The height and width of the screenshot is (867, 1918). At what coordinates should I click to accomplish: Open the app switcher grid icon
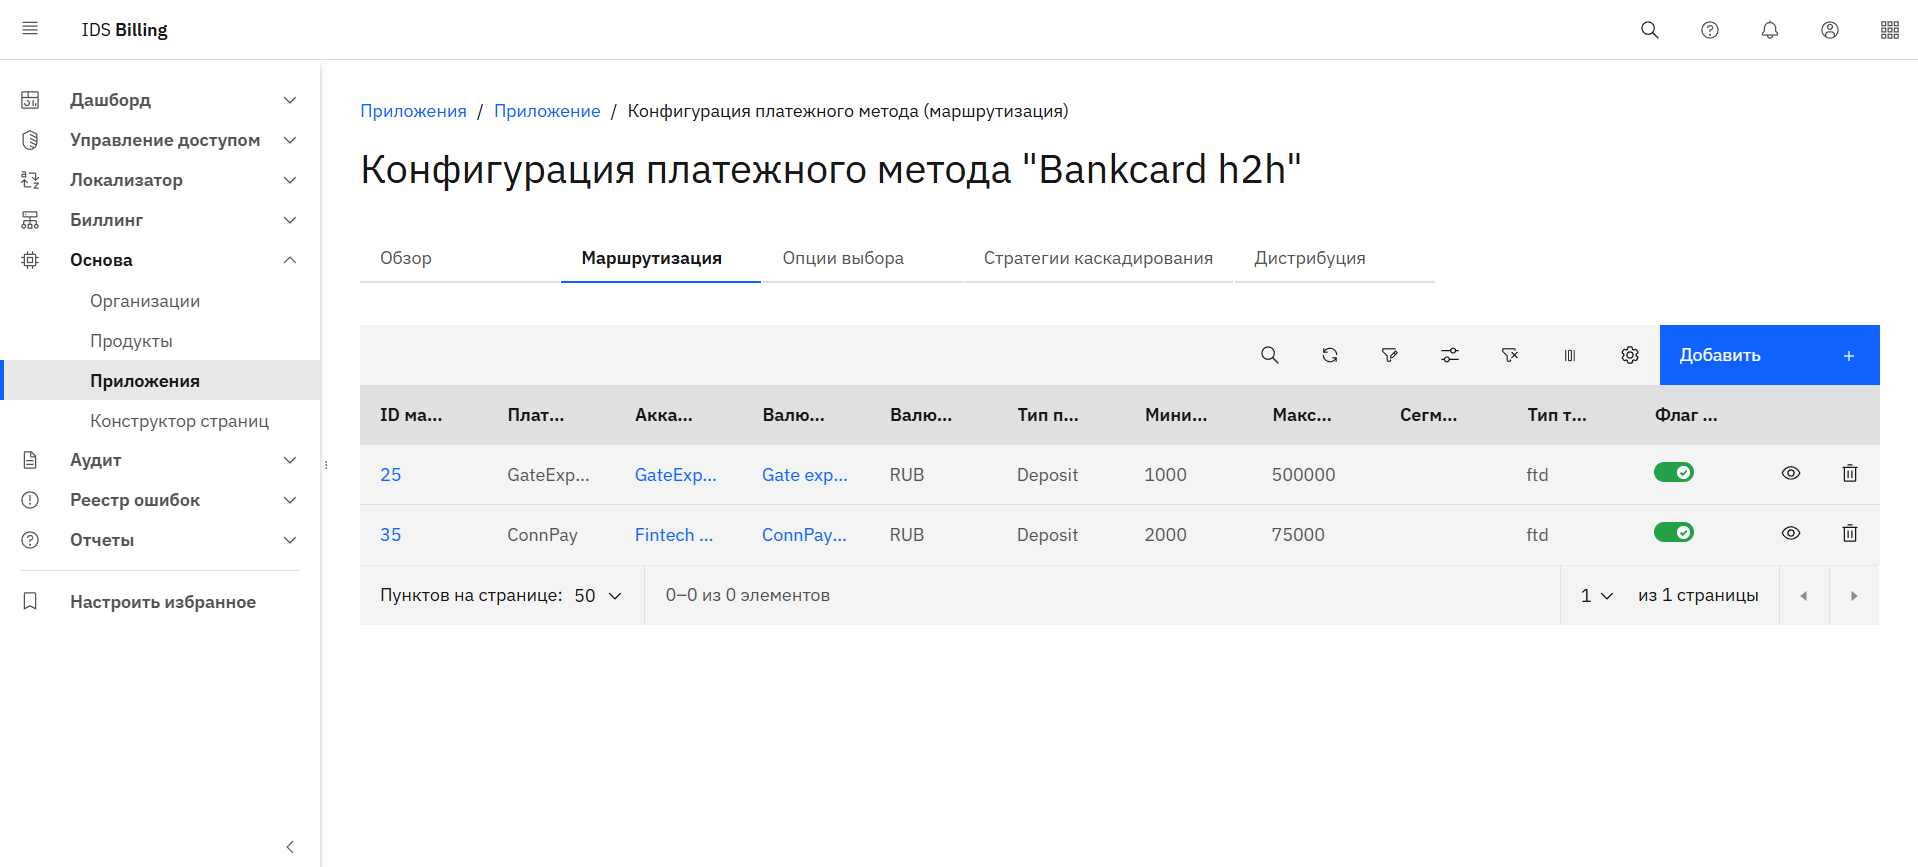pyautogui.click(x=1889, y=30)
